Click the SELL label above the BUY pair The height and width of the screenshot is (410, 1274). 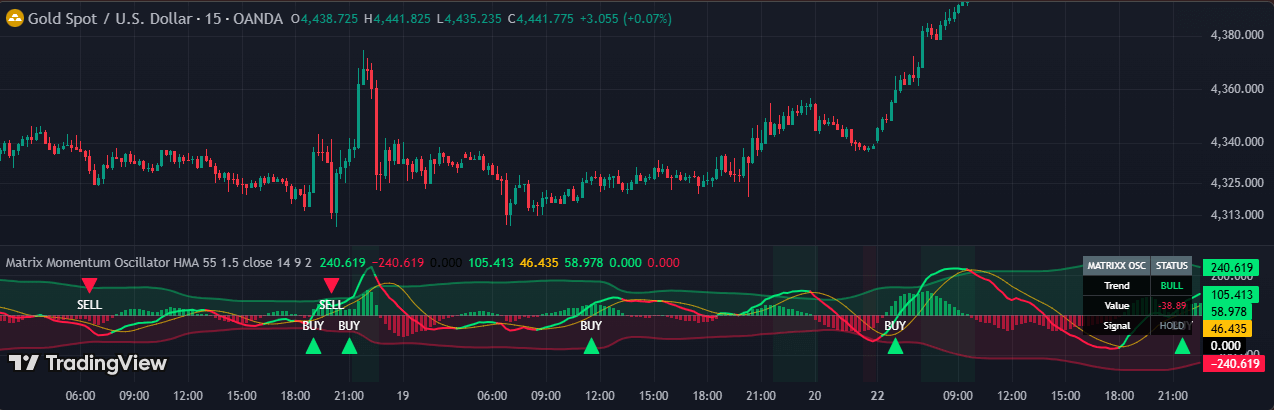[x=331, y=304]
